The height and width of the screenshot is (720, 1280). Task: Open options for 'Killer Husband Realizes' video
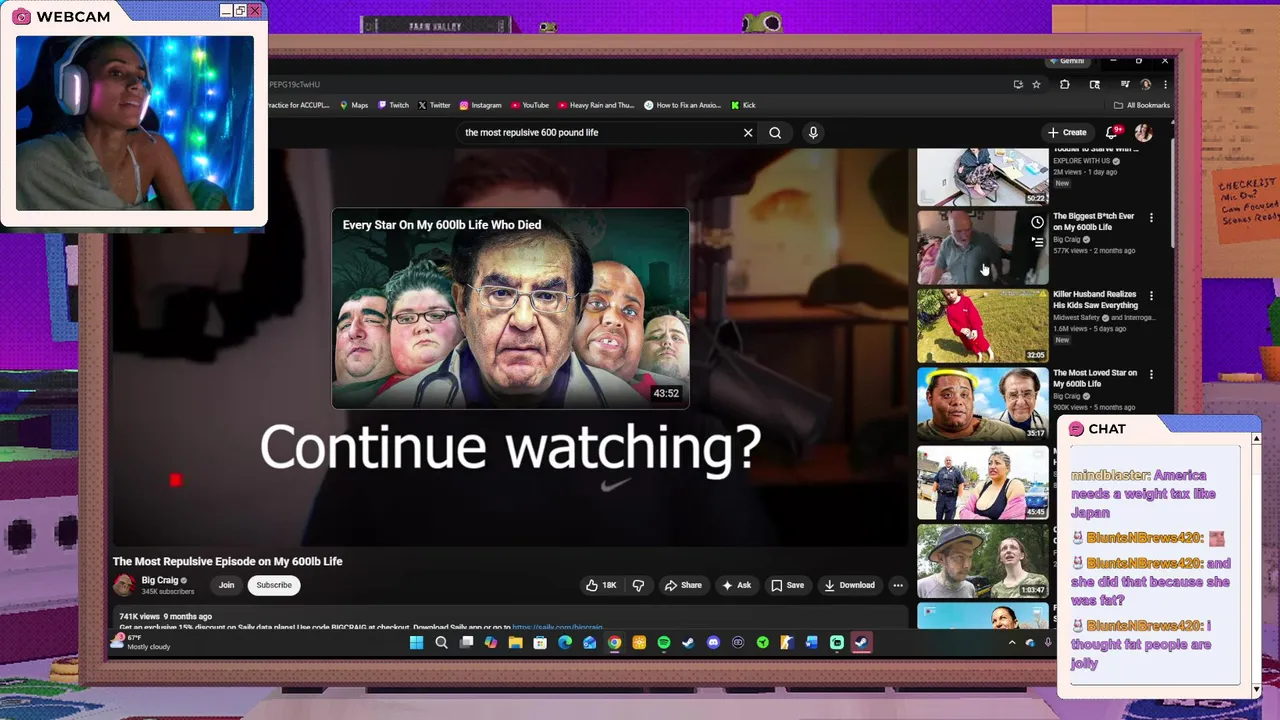tap(1151, 296)
